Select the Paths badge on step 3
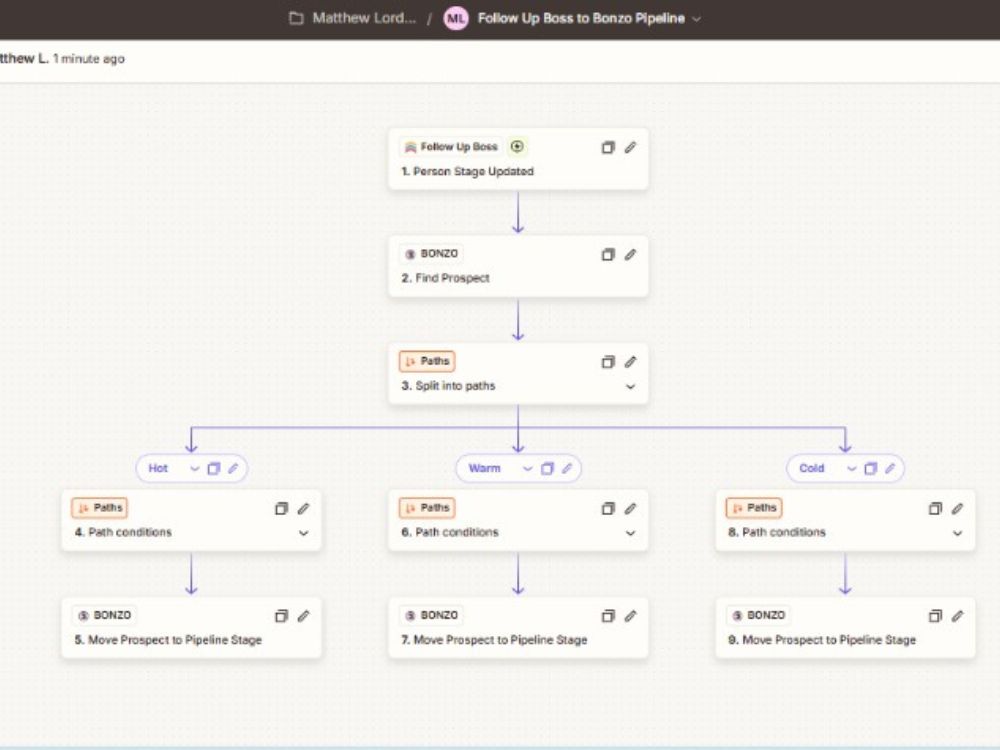This screenshot has width=1000, height=750. (x=427, y=361)
